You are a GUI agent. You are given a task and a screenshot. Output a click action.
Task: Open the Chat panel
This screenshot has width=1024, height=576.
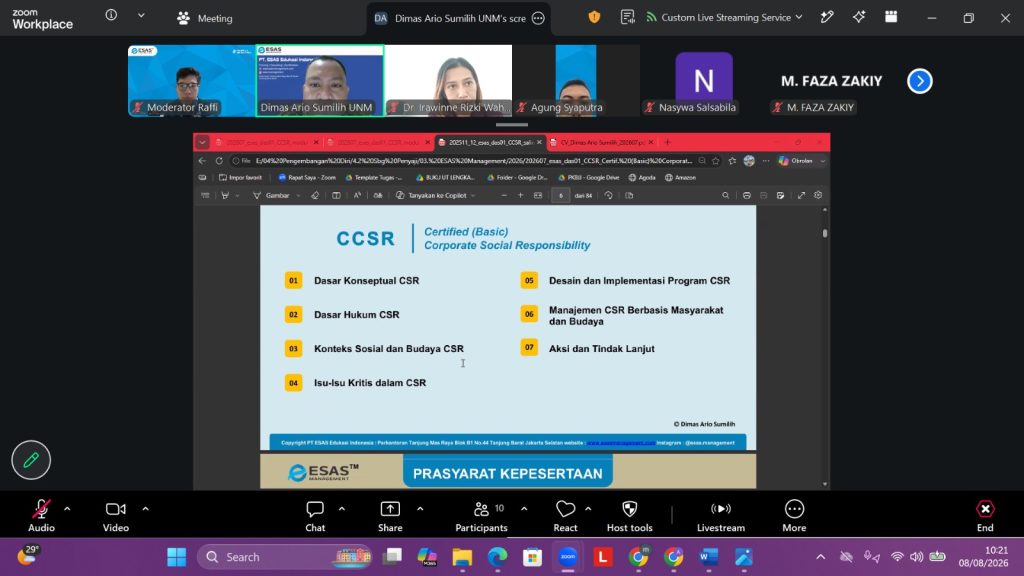[x=315, y=515]
